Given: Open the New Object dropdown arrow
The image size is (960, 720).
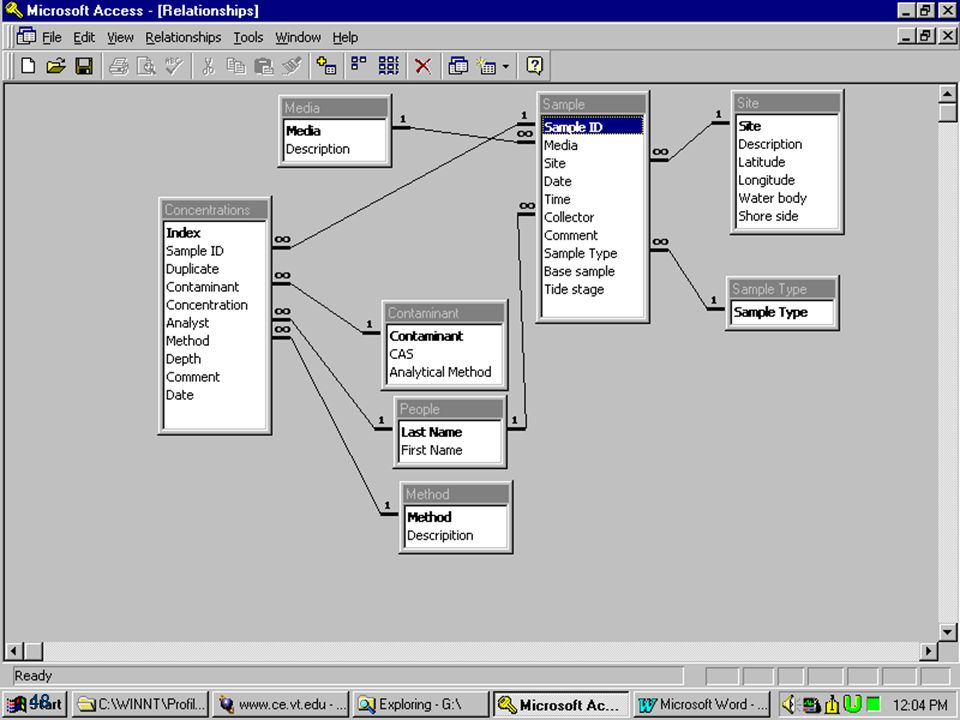Looking at the screenshot, I should click(506, 66).
